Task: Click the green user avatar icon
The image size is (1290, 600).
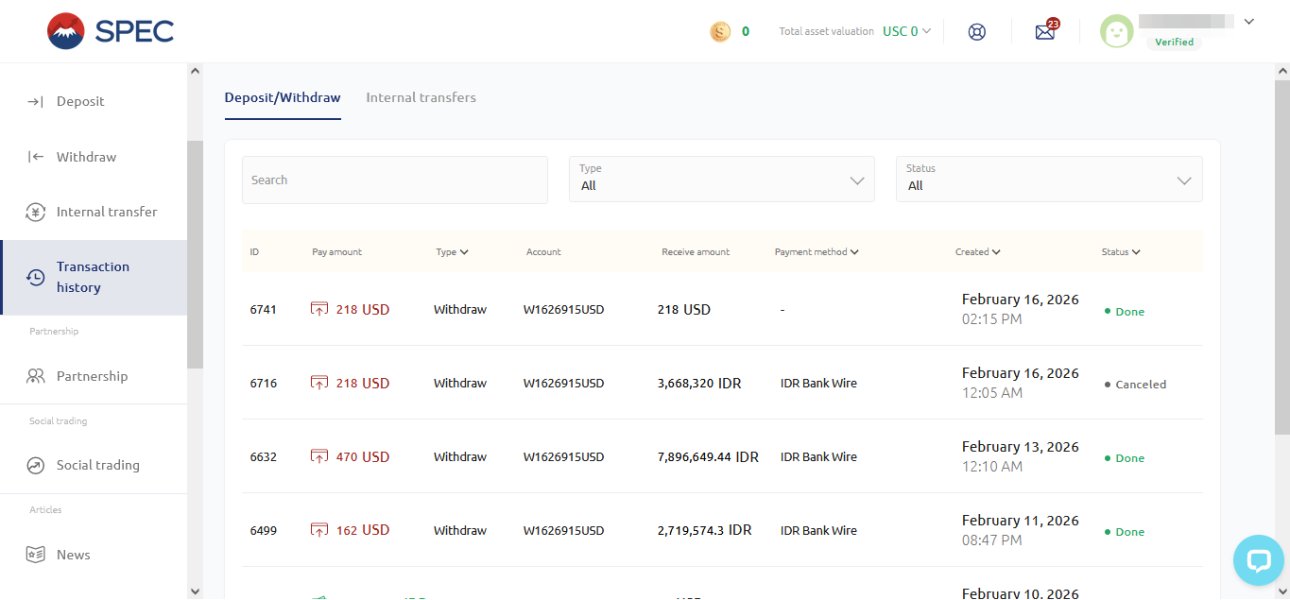Action: point(1116,32)
